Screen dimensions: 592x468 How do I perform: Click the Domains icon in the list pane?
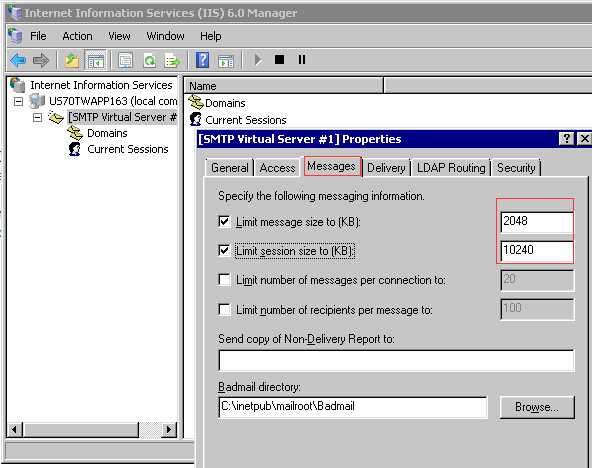[196, 102]
